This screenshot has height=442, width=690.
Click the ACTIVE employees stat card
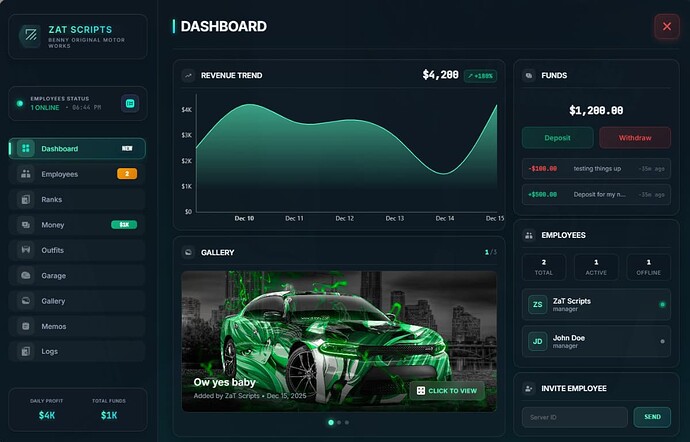[596, 267]
